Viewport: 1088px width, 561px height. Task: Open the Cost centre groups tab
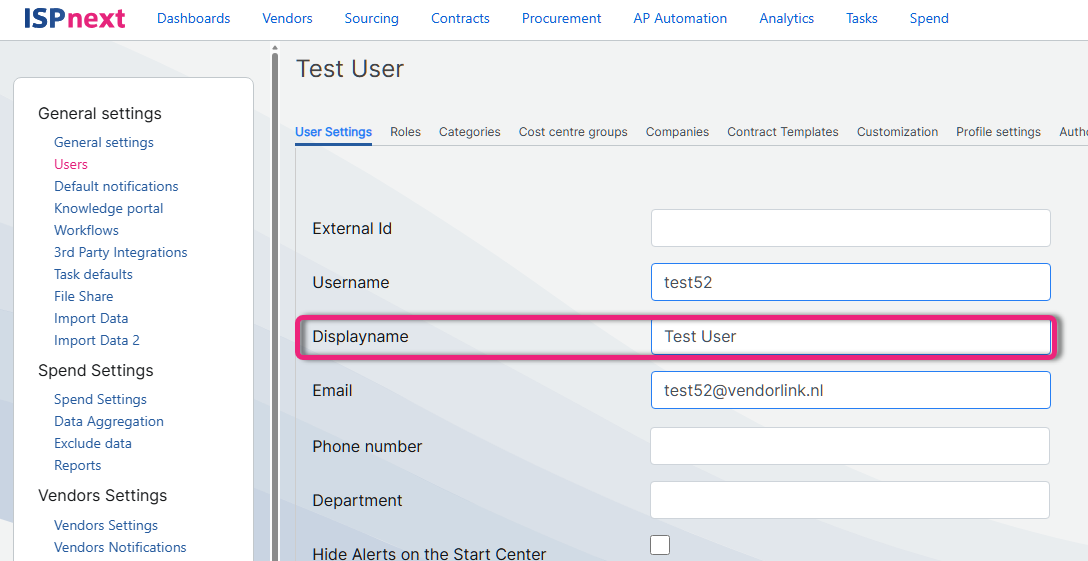[573, 132]
